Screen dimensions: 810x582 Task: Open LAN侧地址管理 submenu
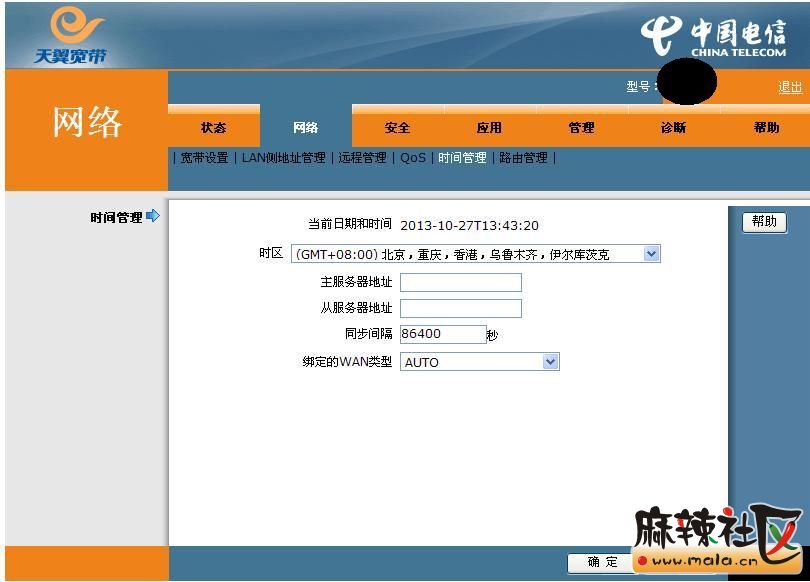[x=283, y=158]
